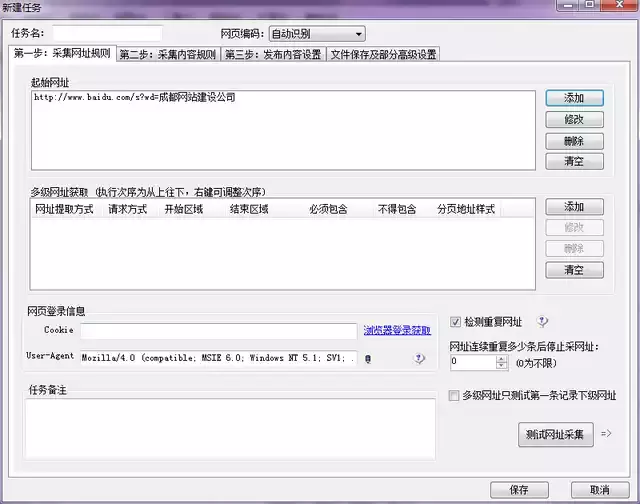Click 保存 button
Viewport: 640px width, 504px height.
pos(519,490)
